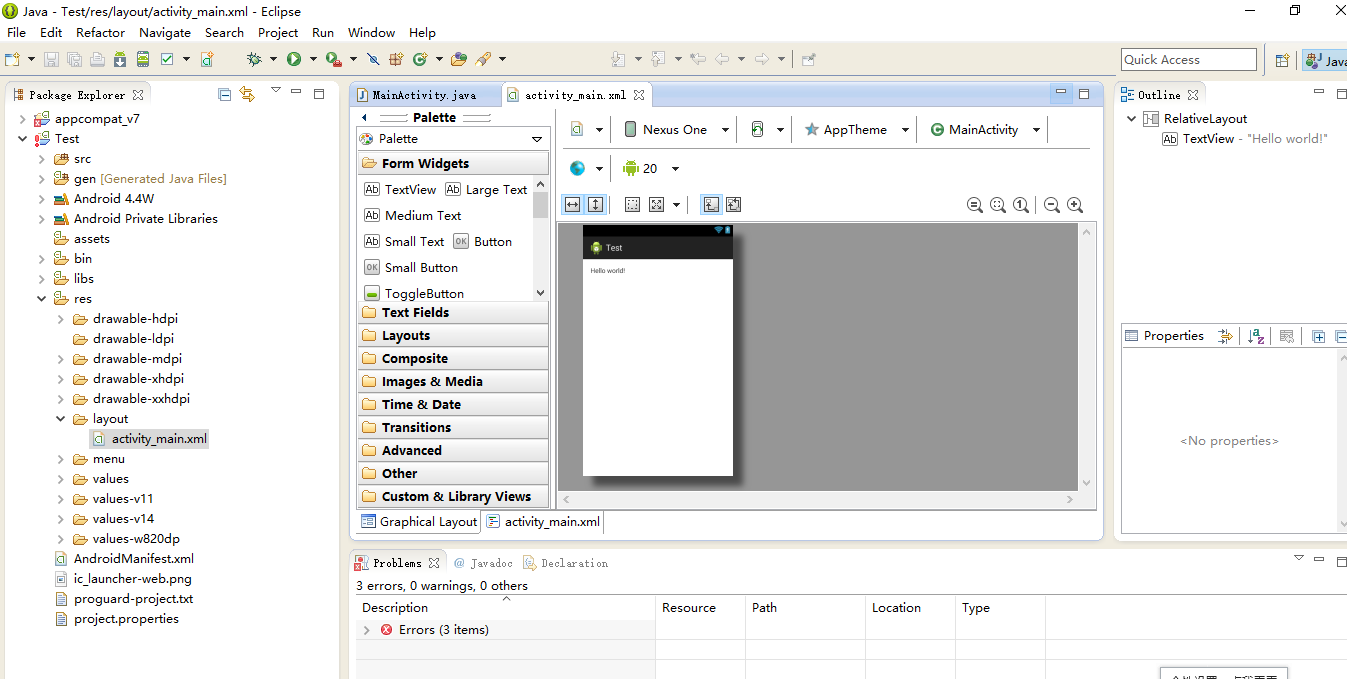Open the Text Fields palette category
Image resolution: width=1347 pixels, height=679 pixels.
point(415,313)
